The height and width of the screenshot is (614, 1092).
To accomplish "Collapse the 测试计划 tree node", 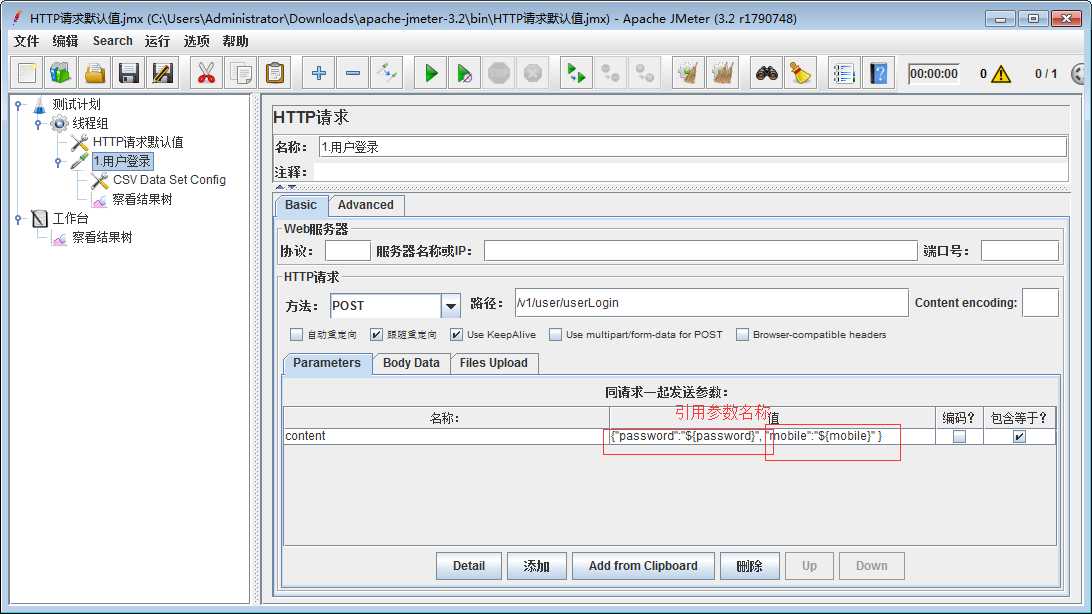I will 19,105.
